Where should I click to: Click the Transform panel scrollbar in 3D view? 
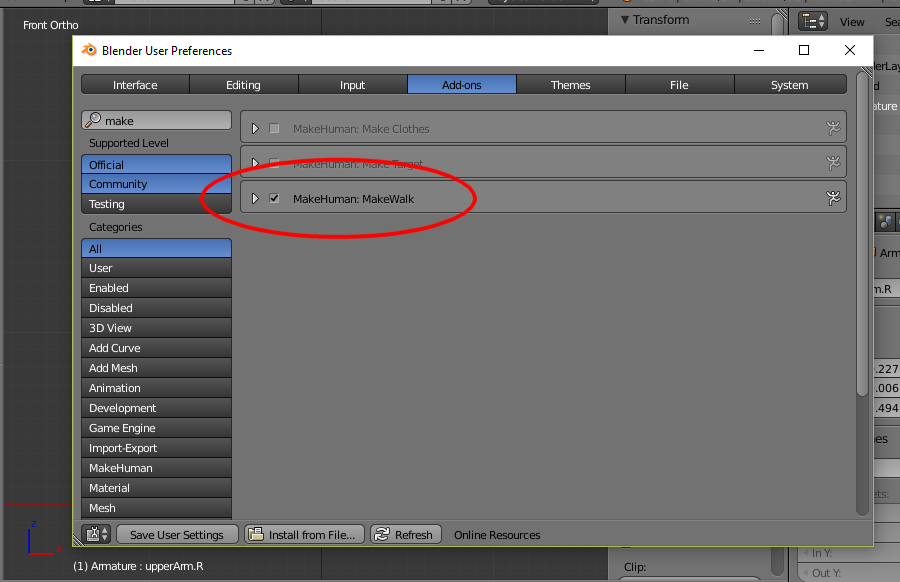click(778, 23)
